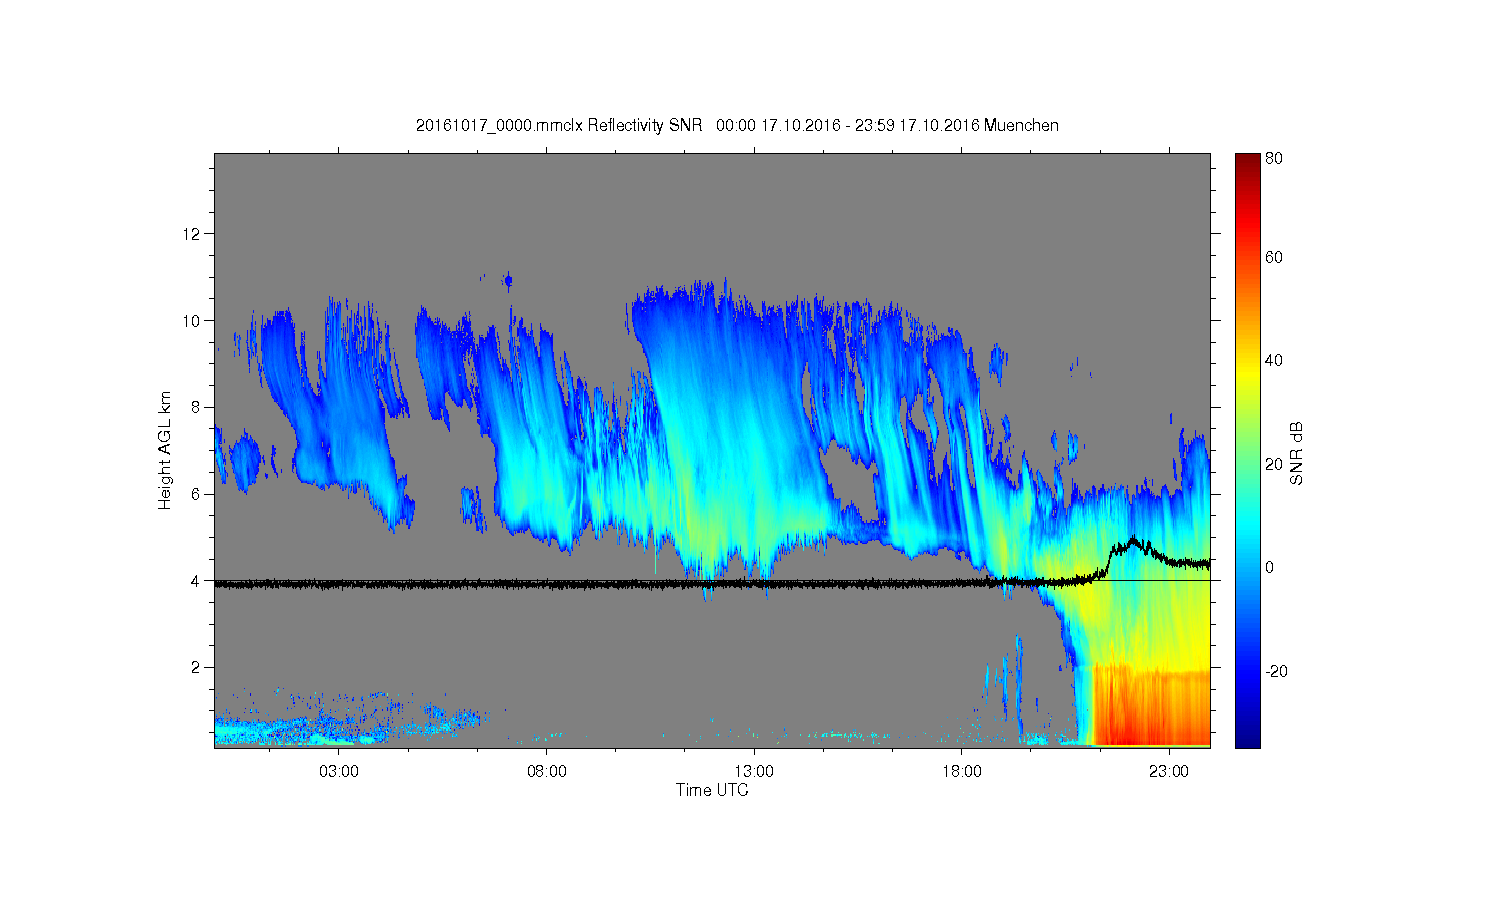Click the colorbar value 60
The image size is (1500, 900).
[x=1273, y=258]
